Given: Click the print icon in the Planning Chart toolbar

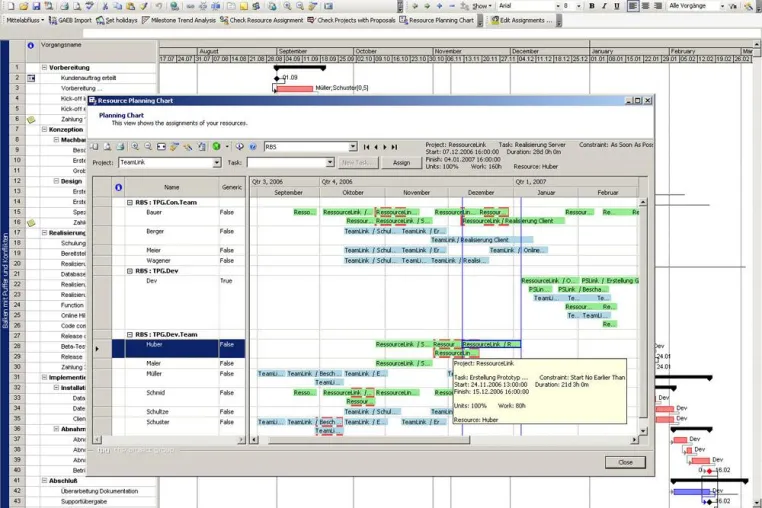Looking at the screenshot, I should [x=121, y=146].
